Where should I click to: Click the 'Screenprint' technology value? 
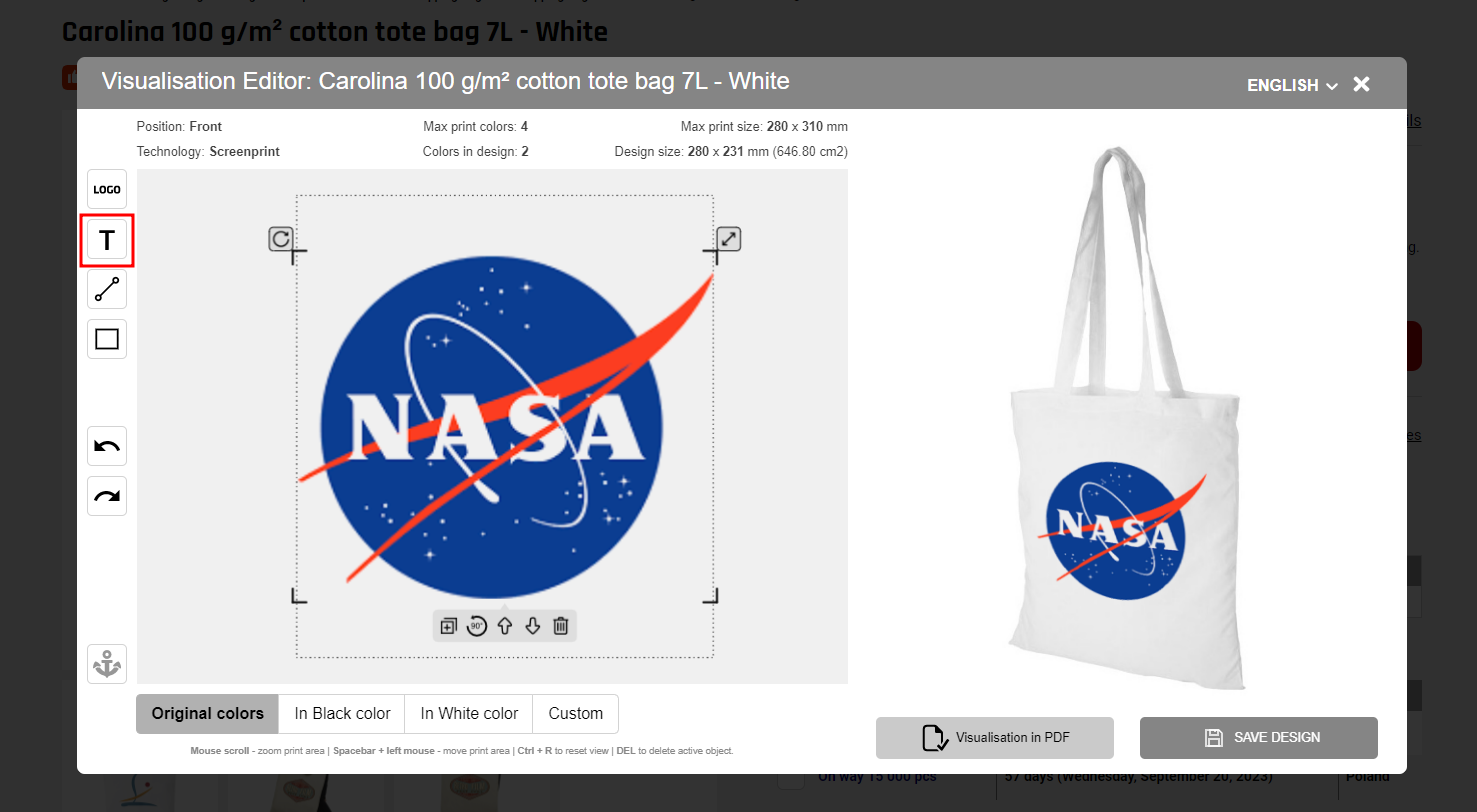coord(244,152)
